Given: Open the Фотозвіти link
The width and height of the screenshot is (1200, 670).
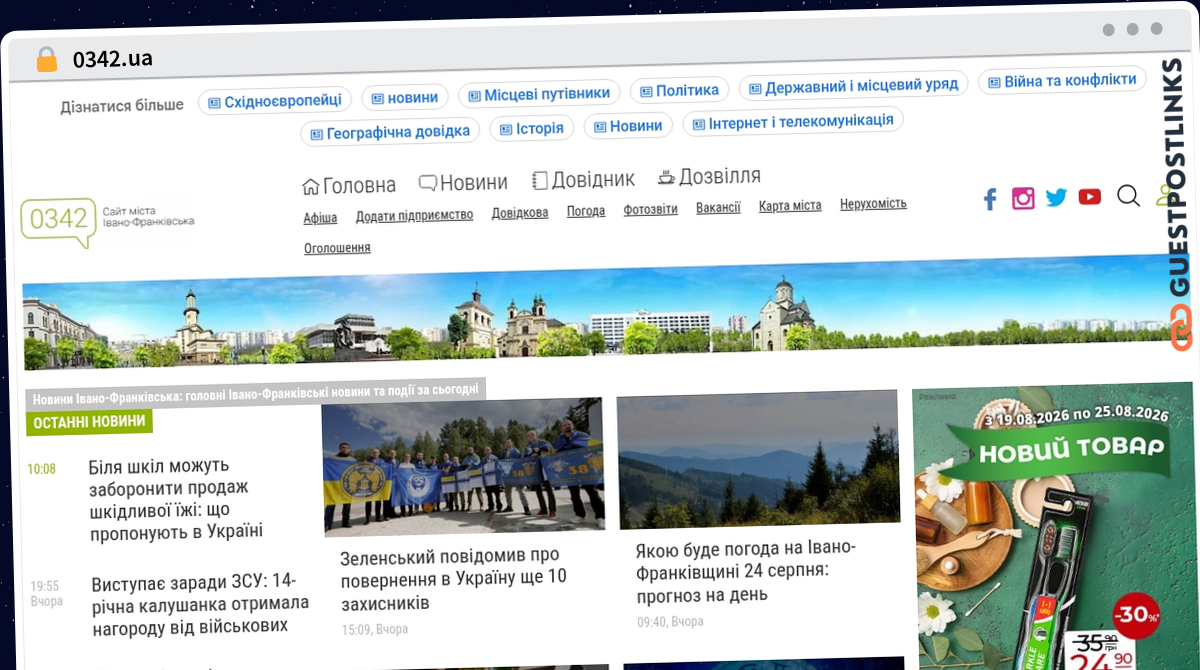Looking at the screenshot, I should point(650,209).
